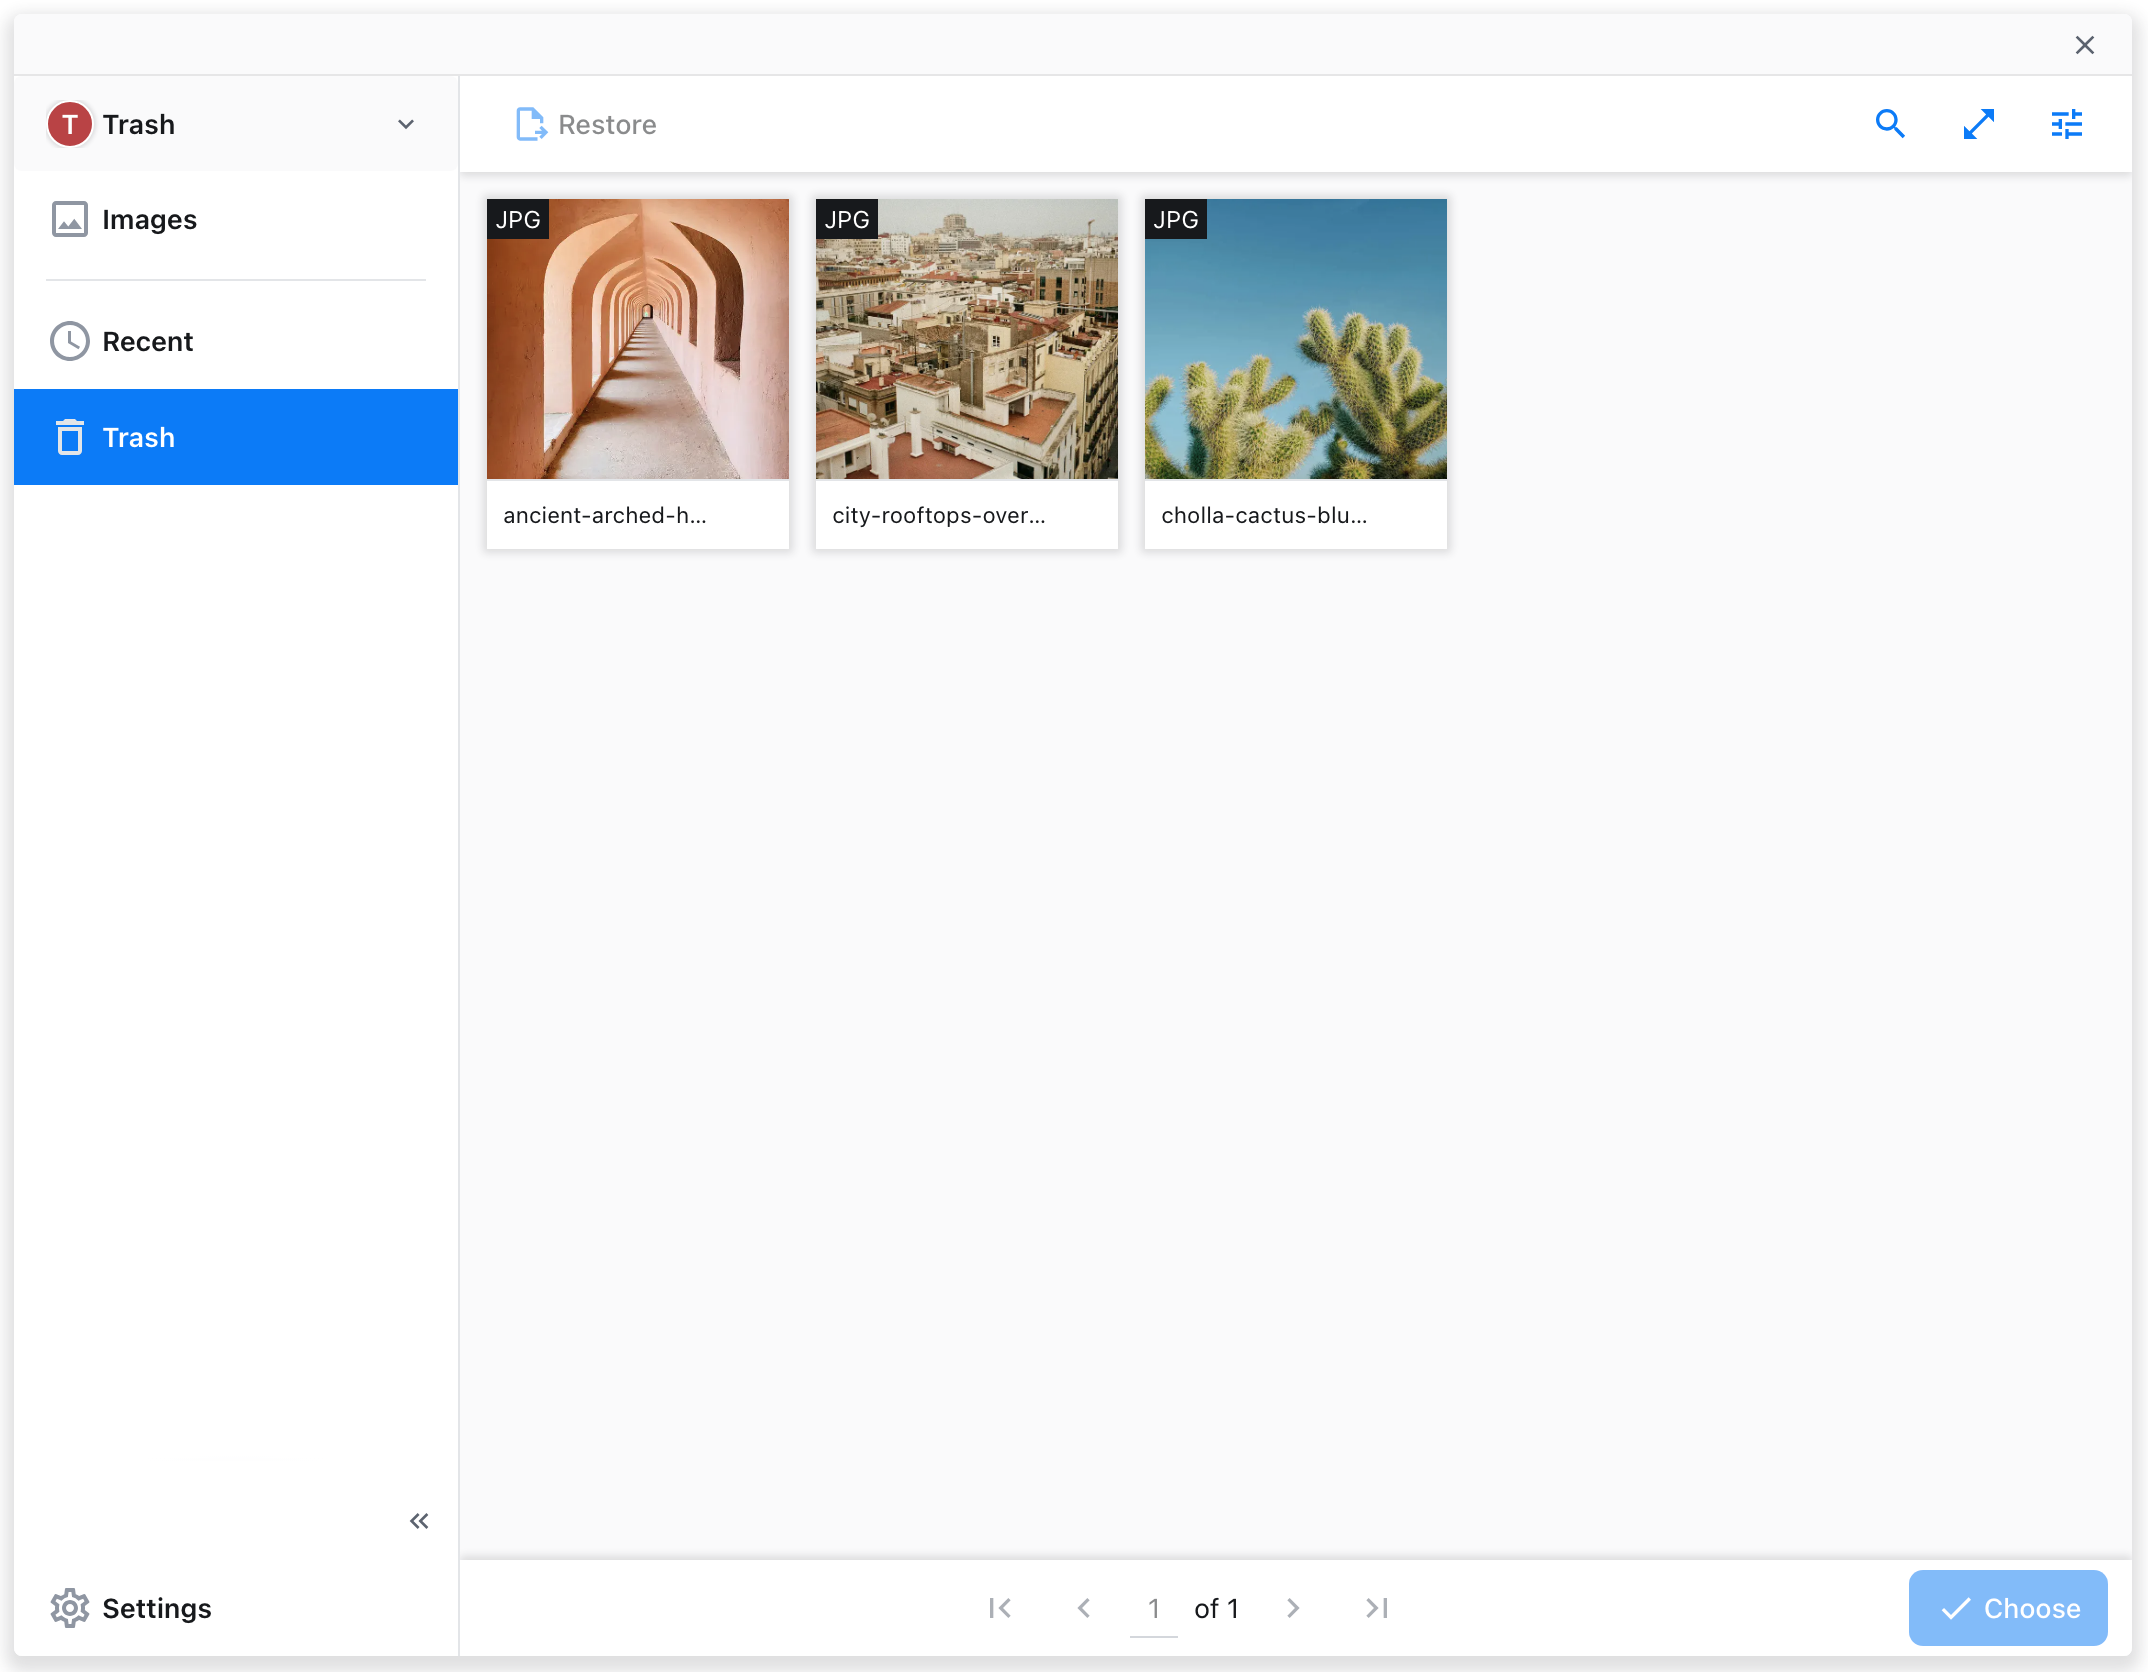This screenshot has width=2148, height=1672.
Task: Click the page number input field
Action: point(1153,1608)
